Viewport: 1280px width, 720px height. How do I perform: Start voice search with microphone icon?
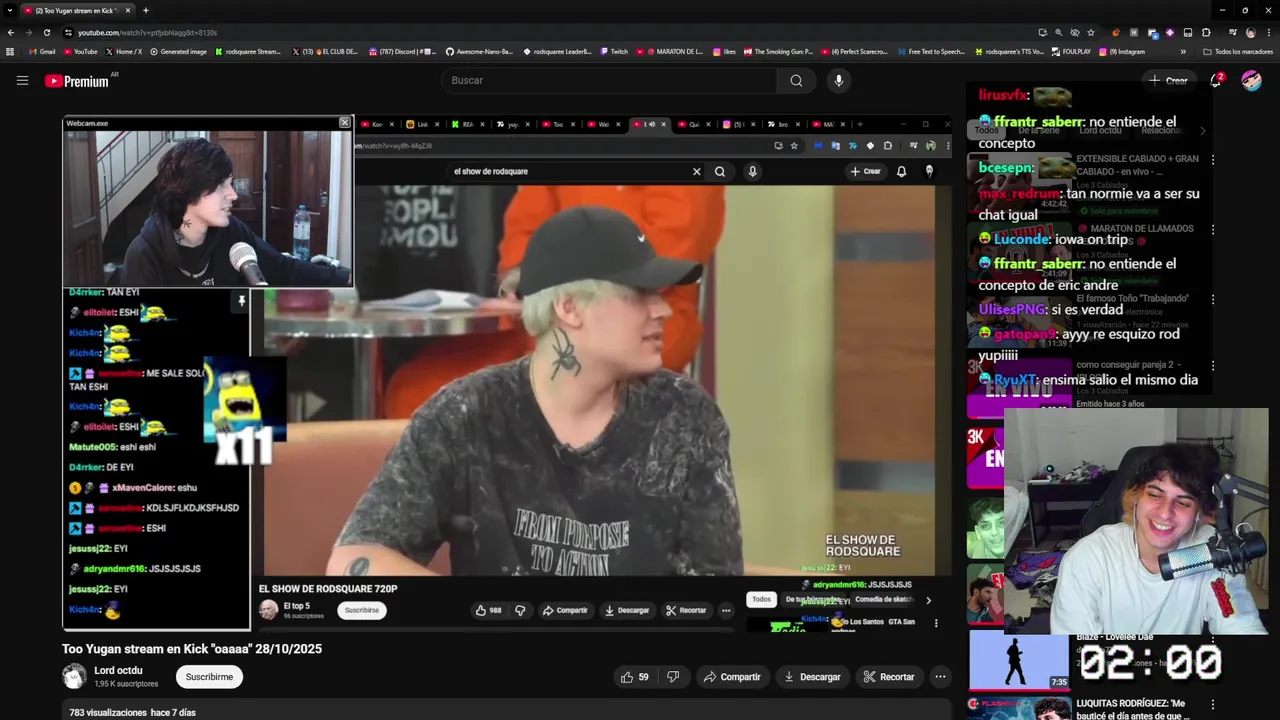839,81
